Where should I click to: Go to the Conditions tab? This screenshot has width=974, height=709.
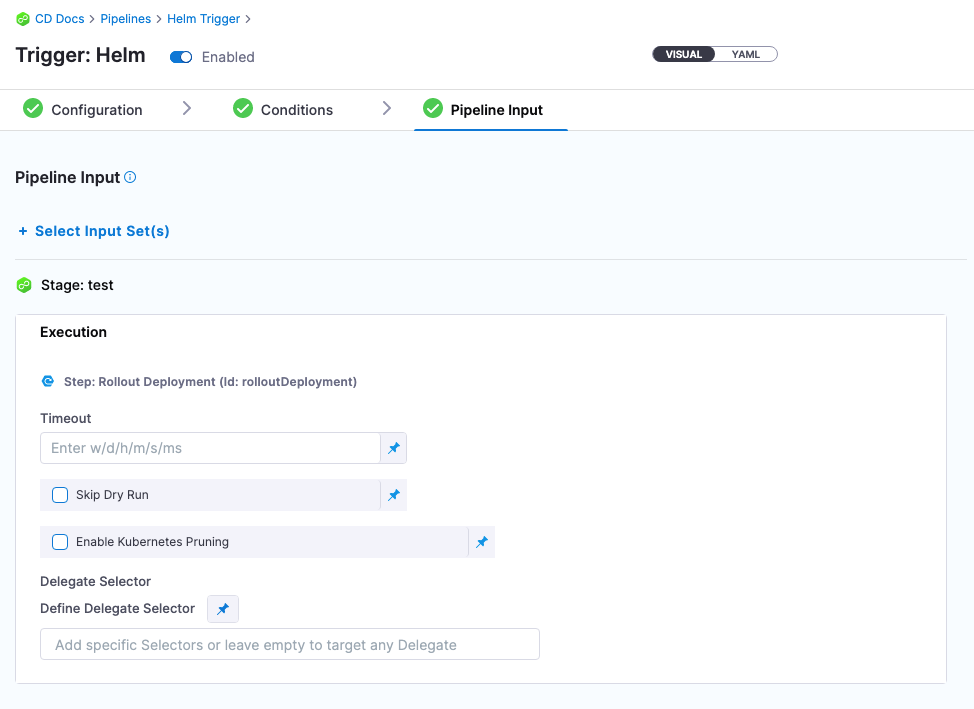[296, 110]
